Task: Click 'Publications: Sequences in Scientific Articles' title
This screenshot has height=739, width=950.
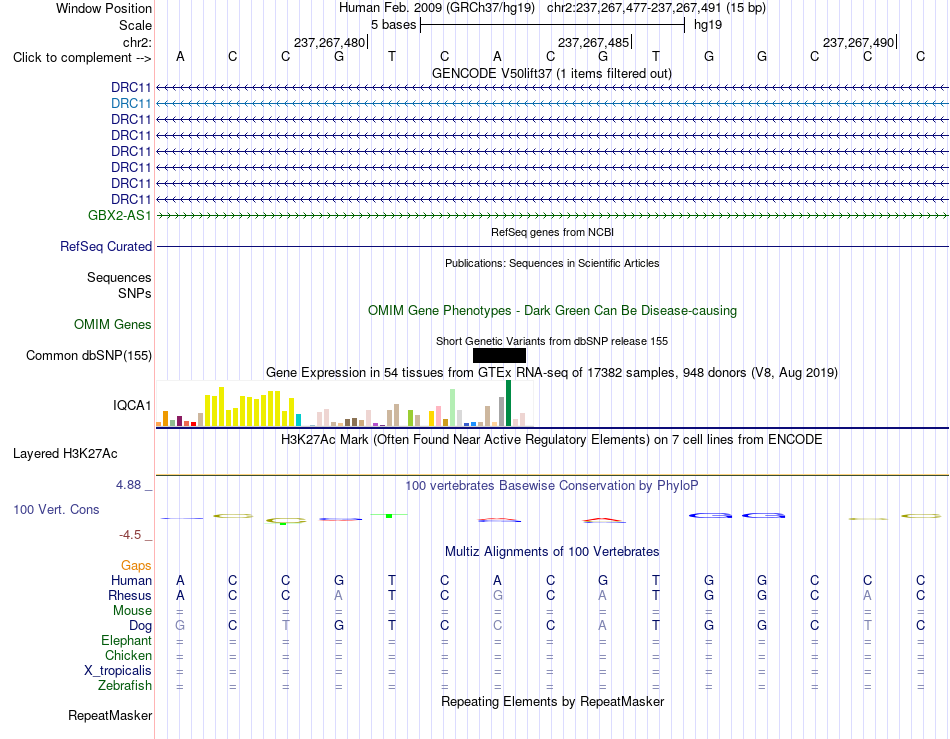Action: click(552, 263)
